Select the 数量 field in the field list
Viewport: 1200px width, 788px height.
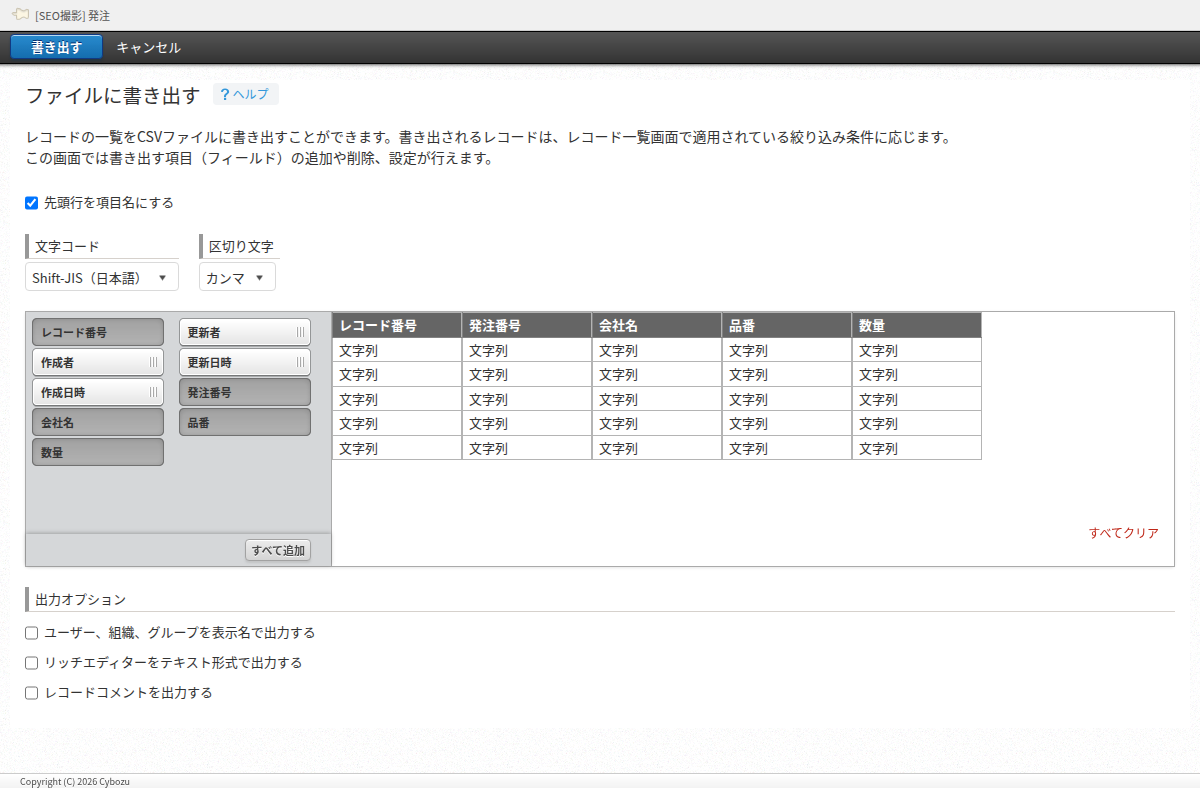[98, 452]
